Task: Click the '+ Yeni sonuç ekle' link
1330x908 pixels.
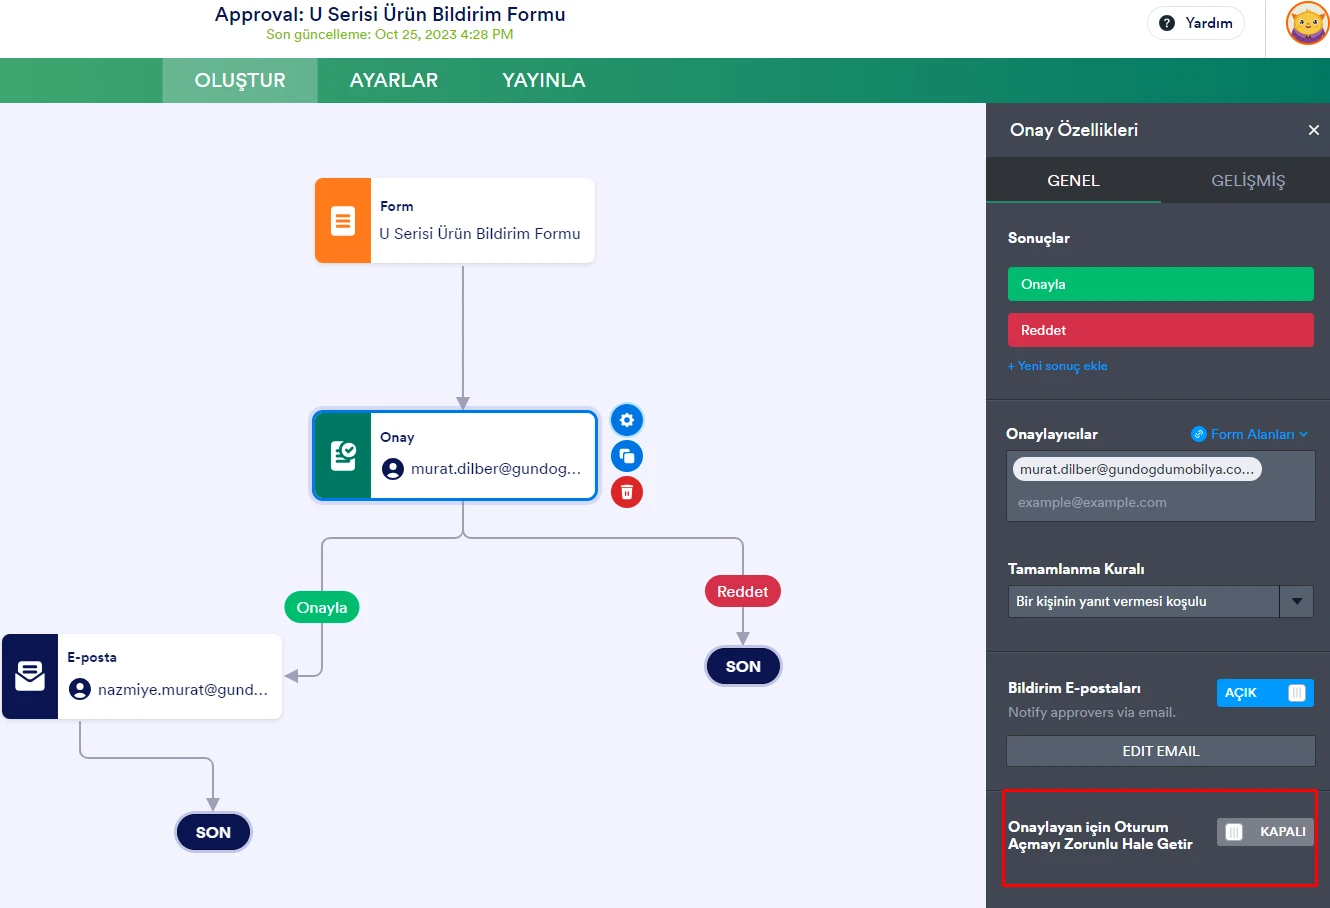Action: click(1057, 366)
